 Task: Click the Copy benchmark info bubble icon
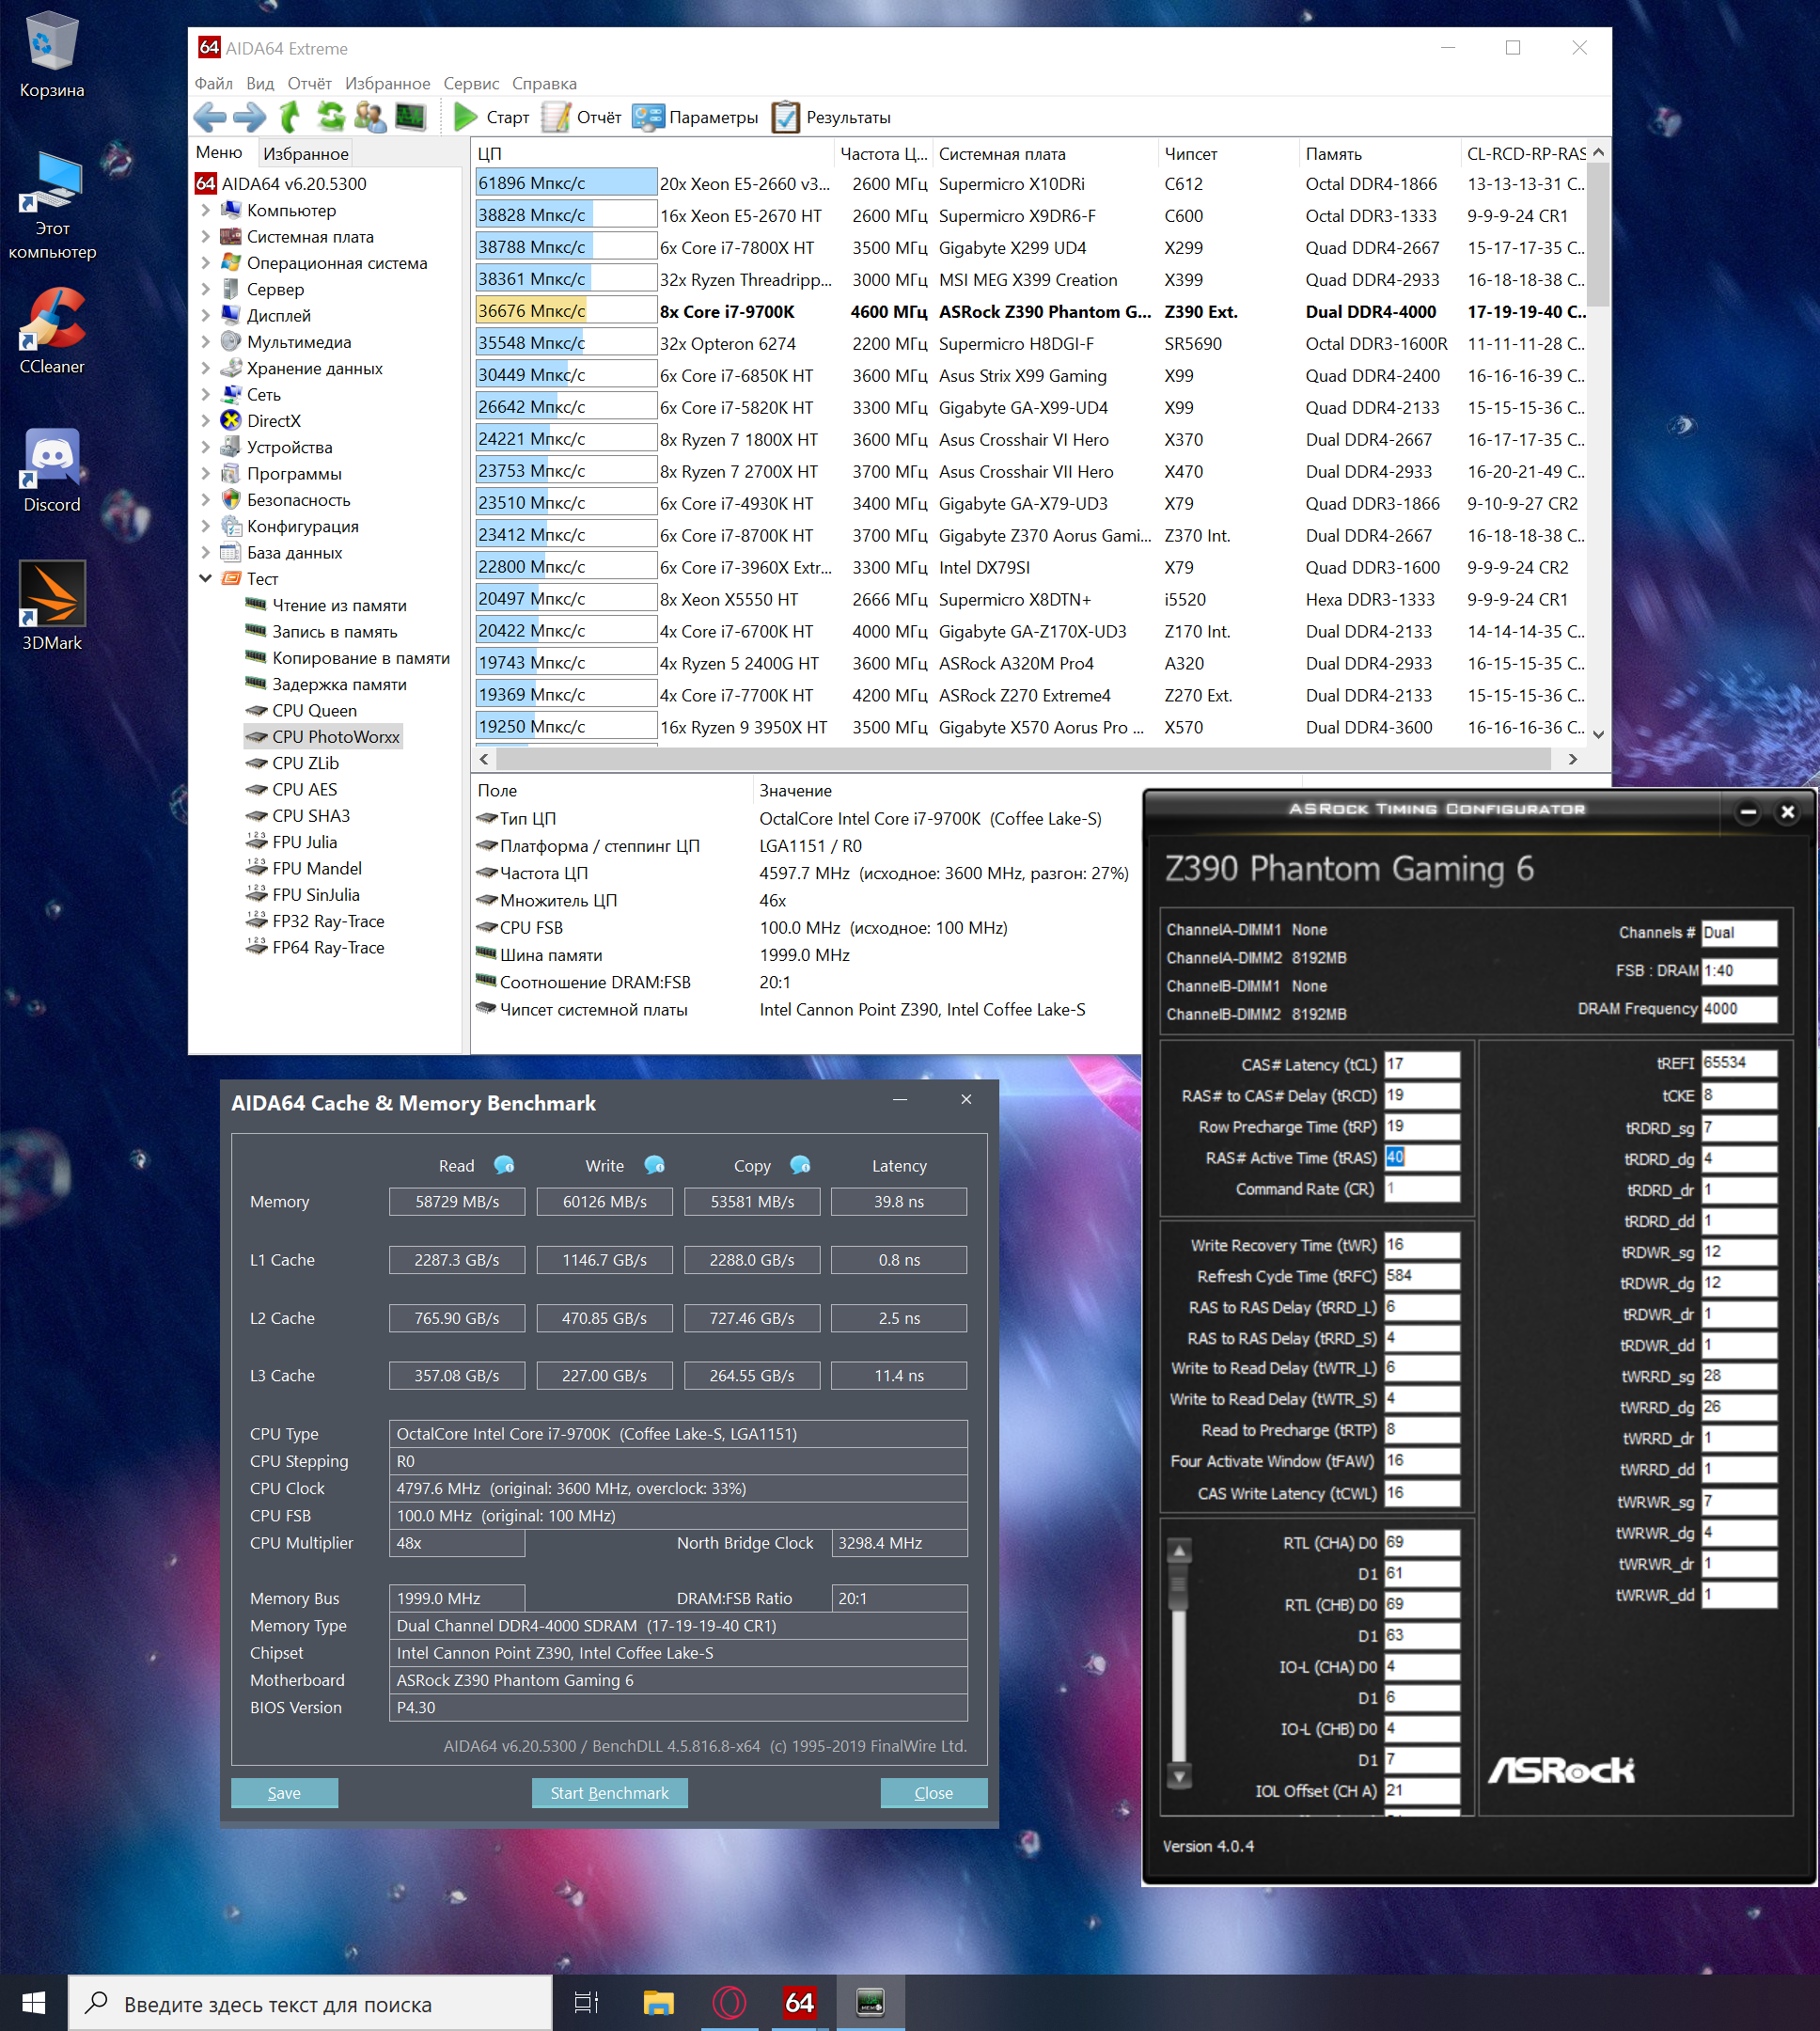pos(800,1165)
